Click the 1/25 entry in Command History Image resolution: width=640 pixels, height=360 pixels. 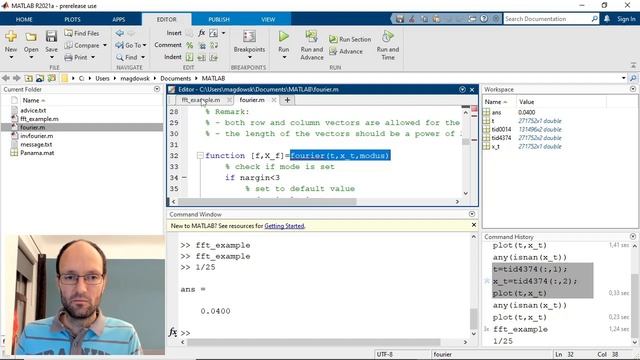pyautogui.click(x=502, y=341)
